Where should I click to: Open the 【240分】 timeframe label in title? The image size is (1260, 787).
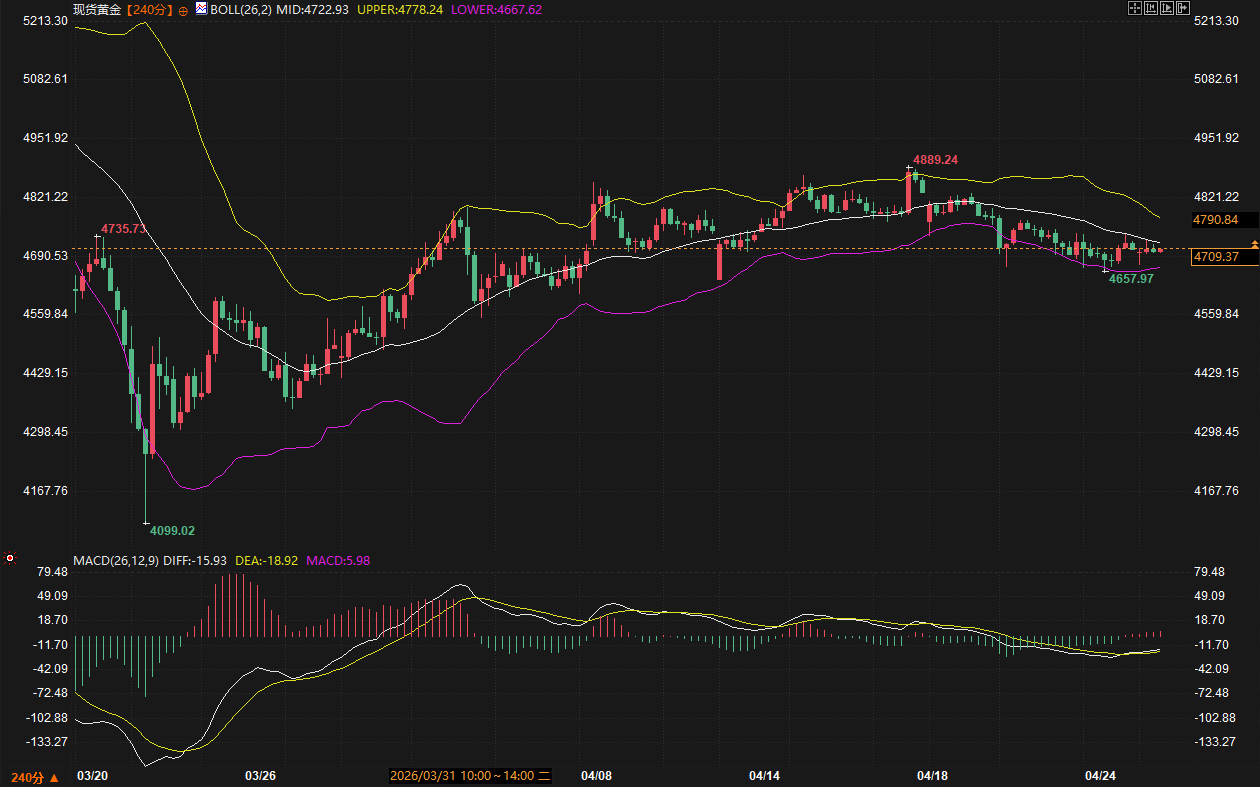[151, 9]
